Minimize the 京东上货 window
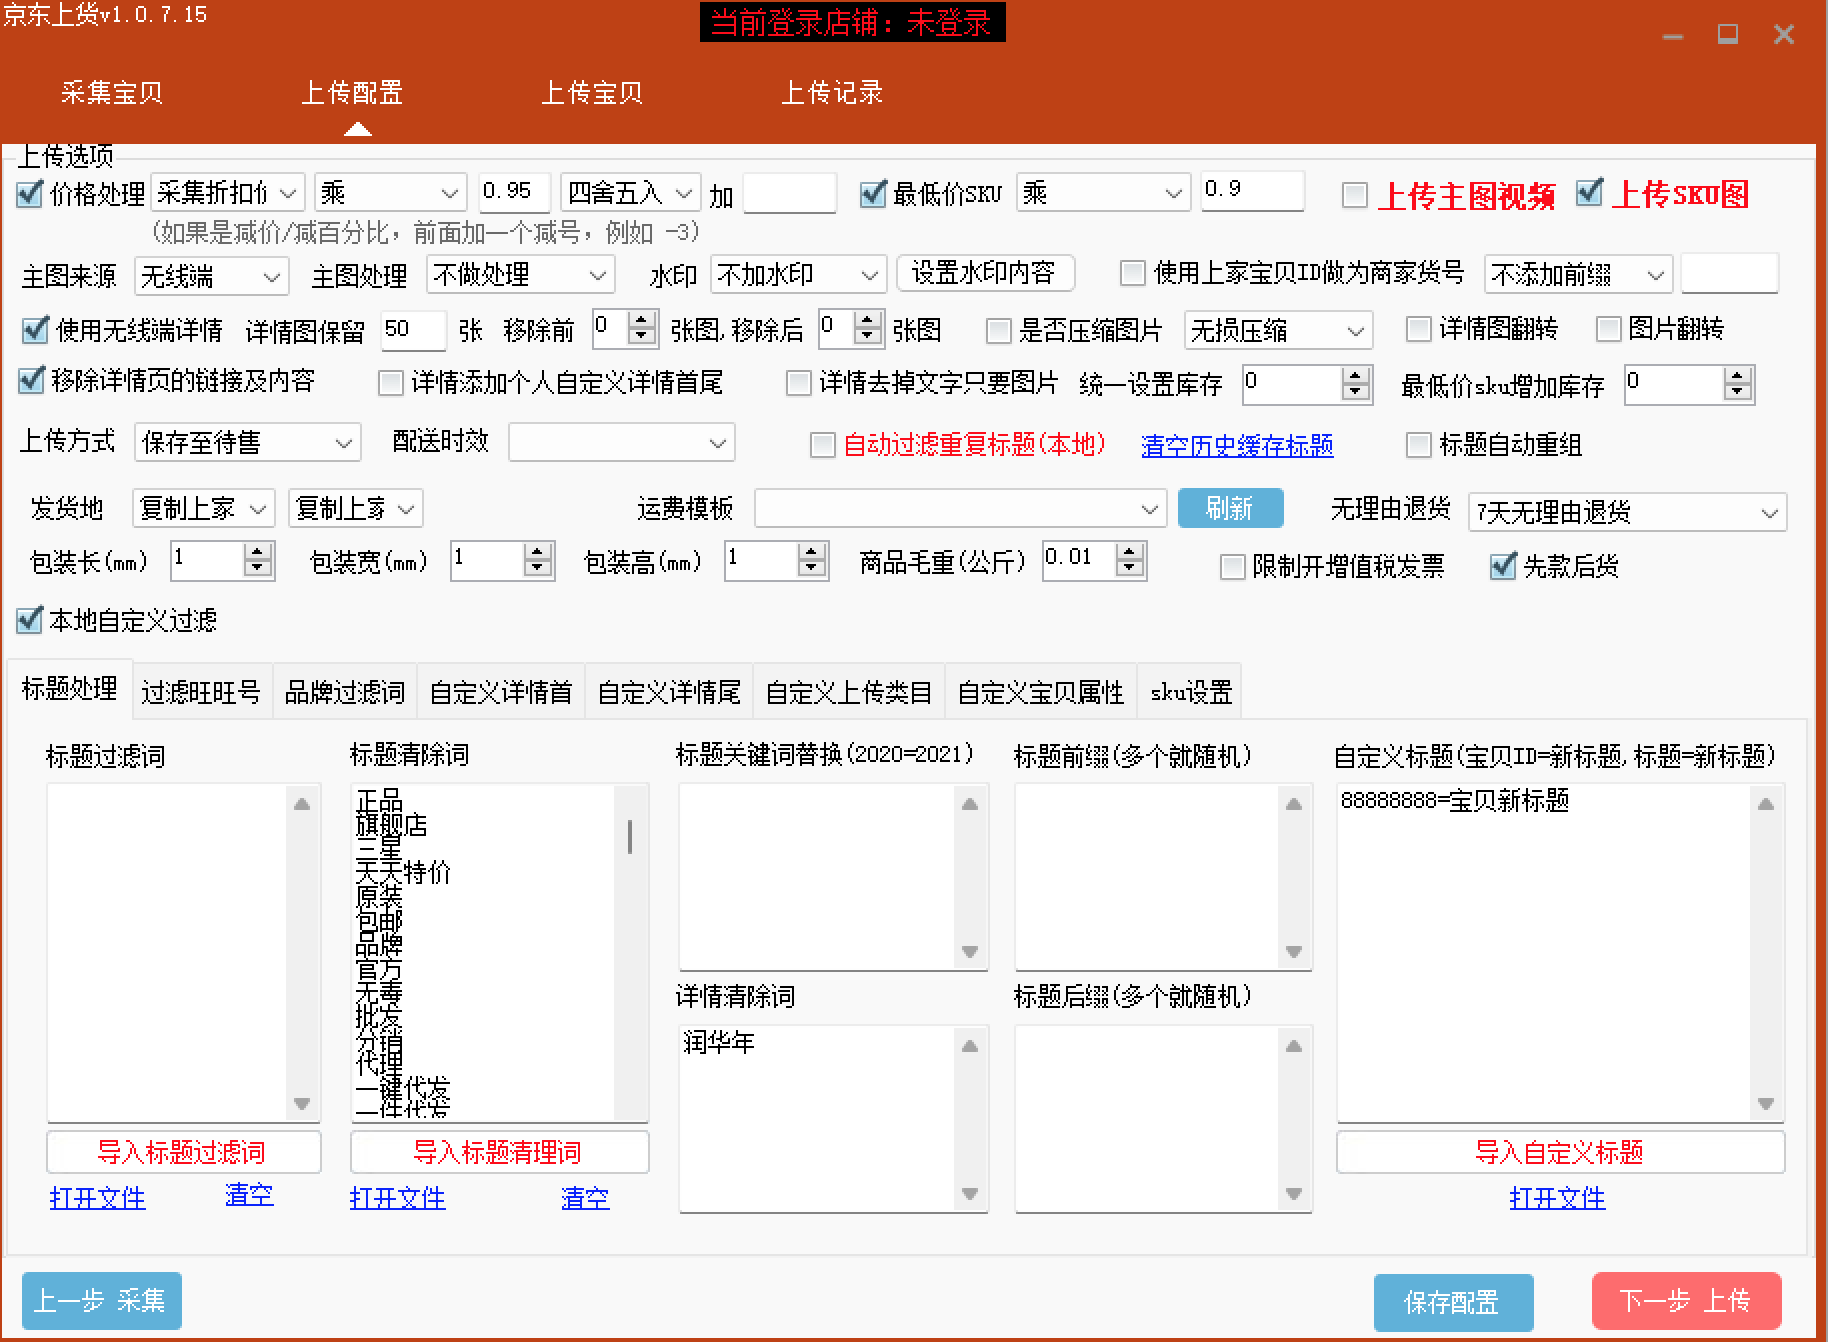Screen dimensions: 1828x1342 (x=1673, y=36)
